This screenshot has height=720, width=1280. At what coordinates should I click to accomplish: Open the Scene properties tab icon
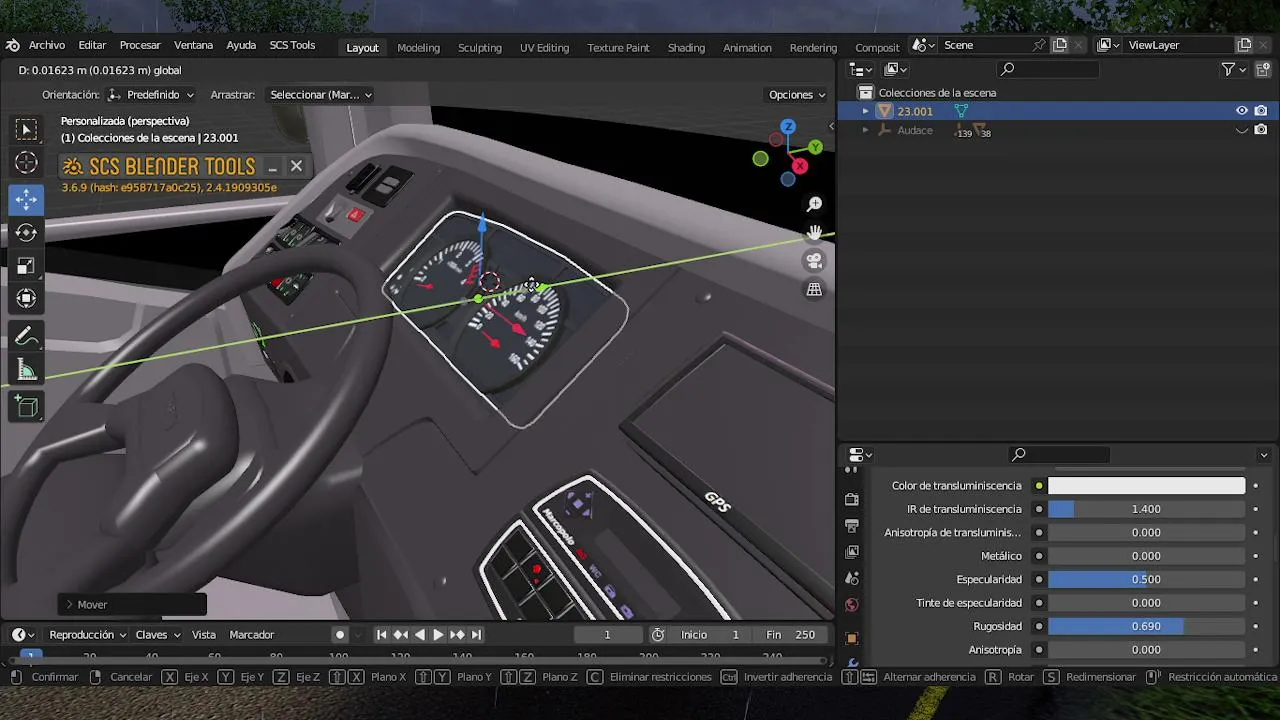coord(852,578)
